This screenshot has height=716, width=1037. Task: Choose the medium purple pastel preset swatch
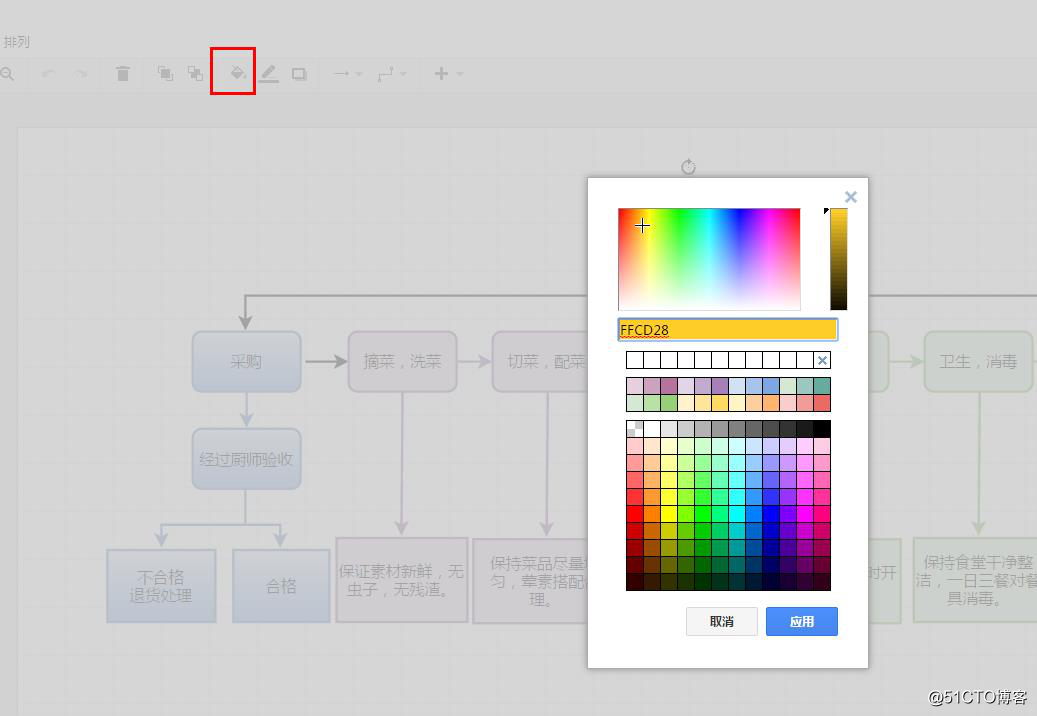coord(720,386)
